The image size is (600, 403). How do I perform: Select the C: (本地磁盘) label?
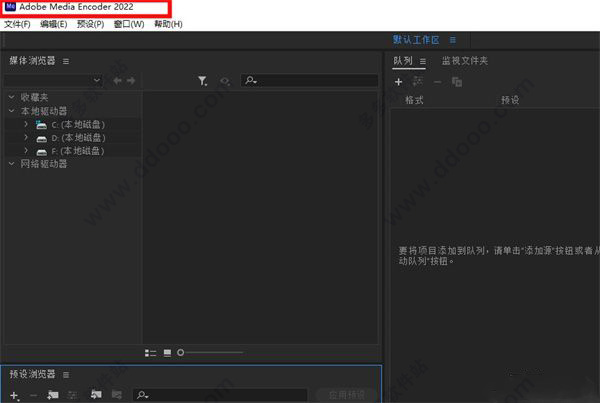pos(78,125)
